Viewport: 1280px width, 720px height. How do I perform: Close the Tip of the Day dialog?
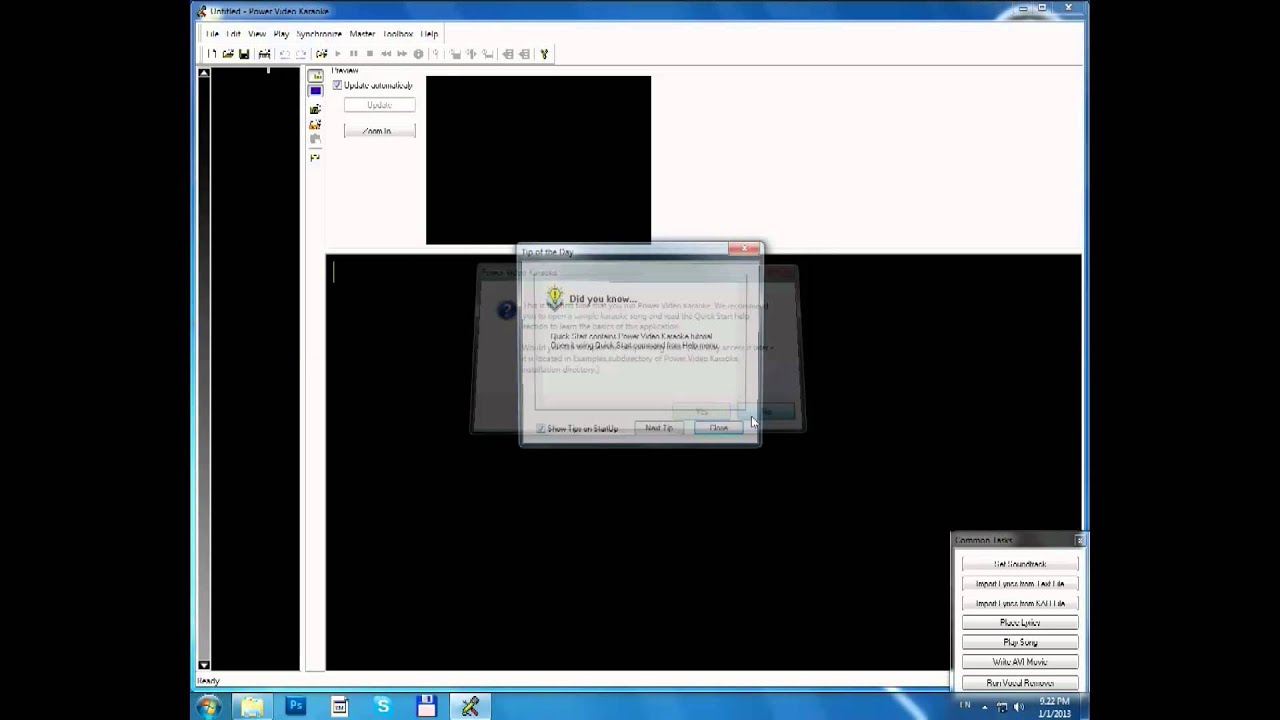tap(719, 428)
